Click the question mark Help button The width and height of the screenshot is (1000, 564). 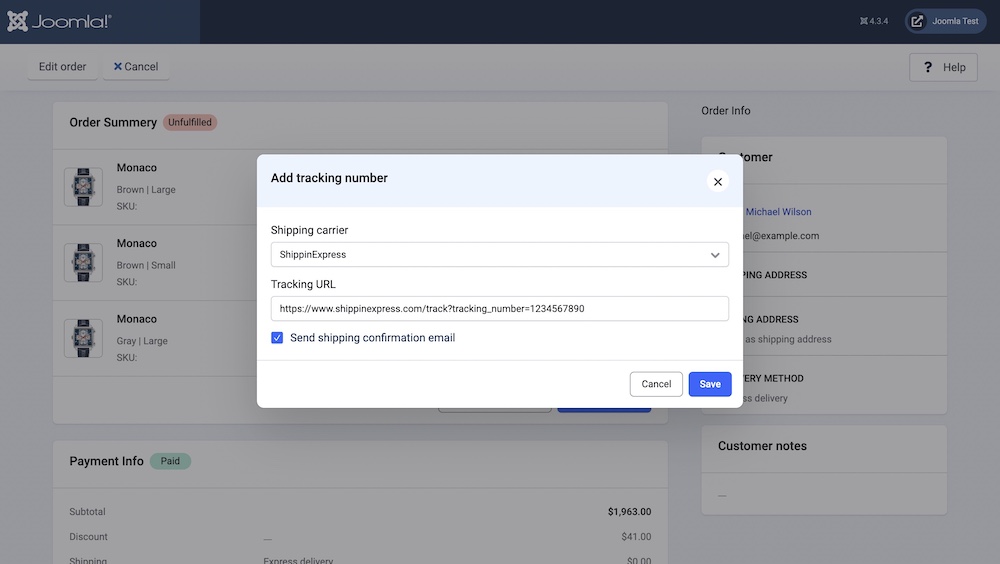pos(942,67)
